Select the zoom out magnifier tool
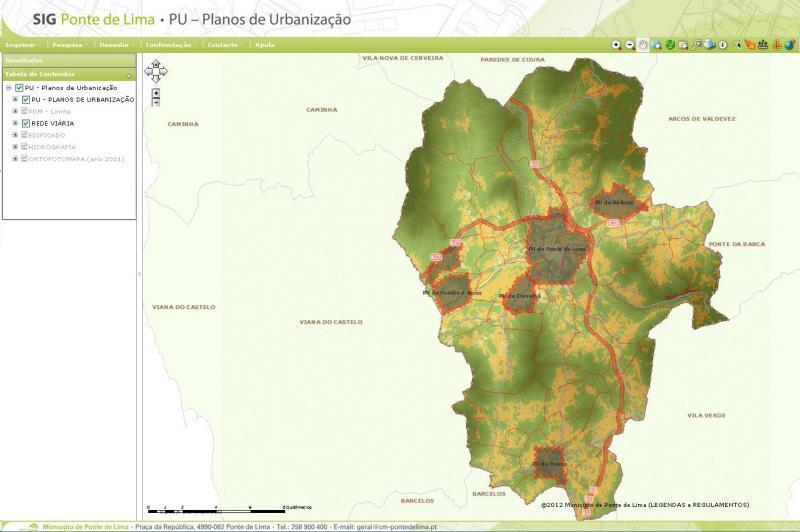The width and height of the screenshot is (800, 532). pos(630,45)
